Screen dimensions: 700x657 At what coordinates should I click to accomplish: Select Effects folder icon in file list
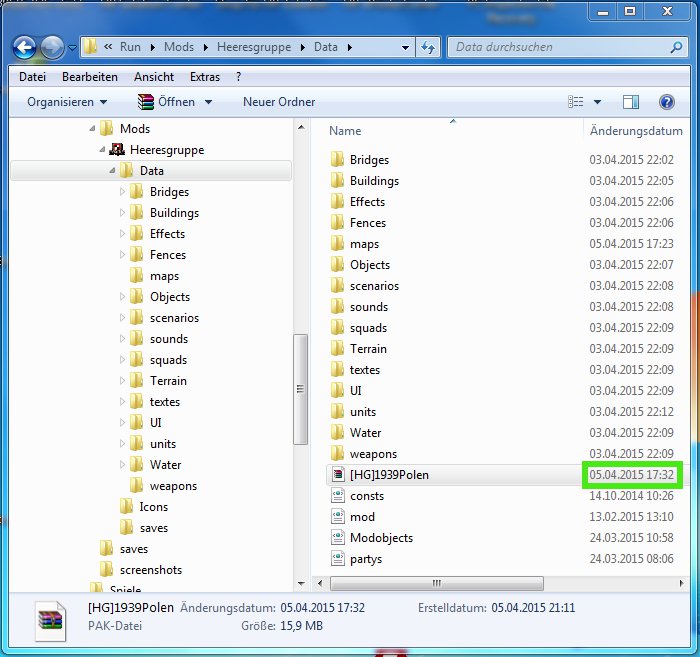tap(338, 201)
